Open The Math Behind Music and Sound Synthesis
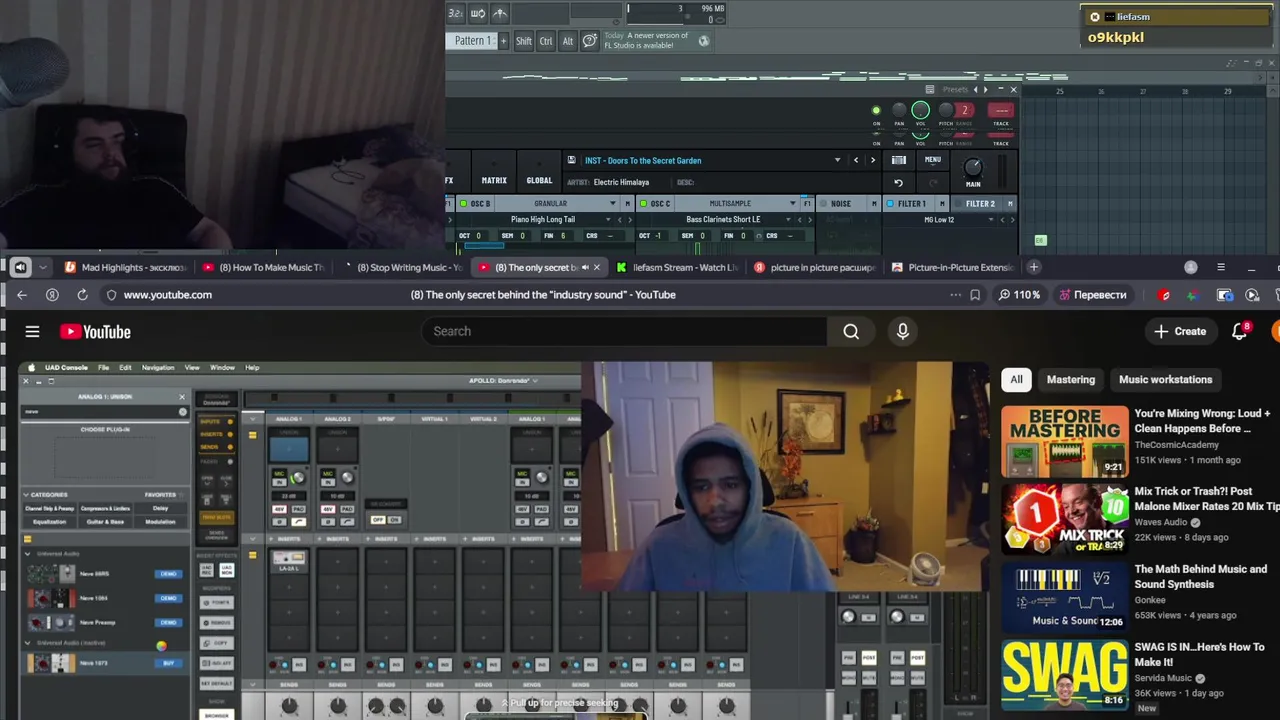 point(1200,577)
